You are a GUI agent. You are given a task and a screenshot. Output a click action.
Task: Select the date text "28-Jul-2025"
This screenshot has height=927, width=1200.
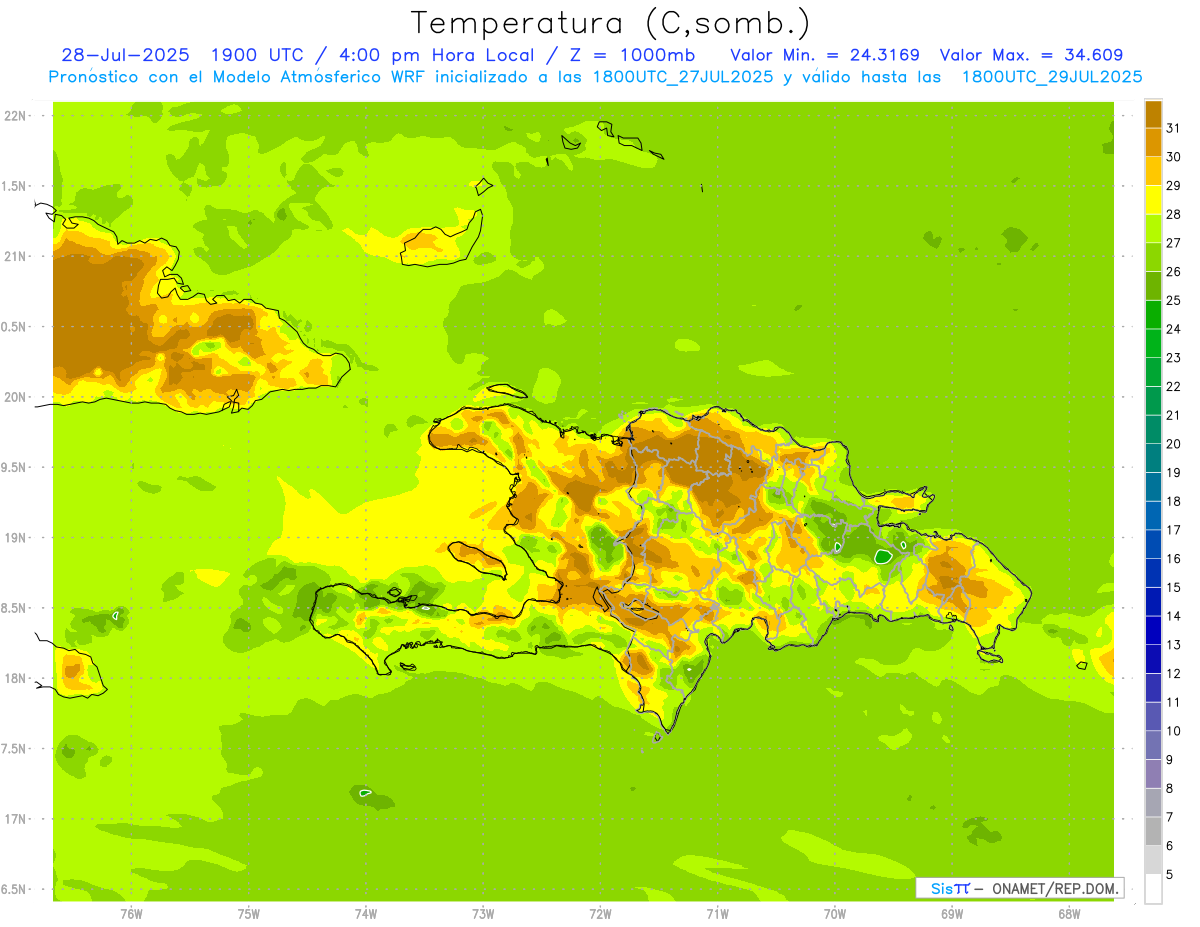[x=125, y=55]
